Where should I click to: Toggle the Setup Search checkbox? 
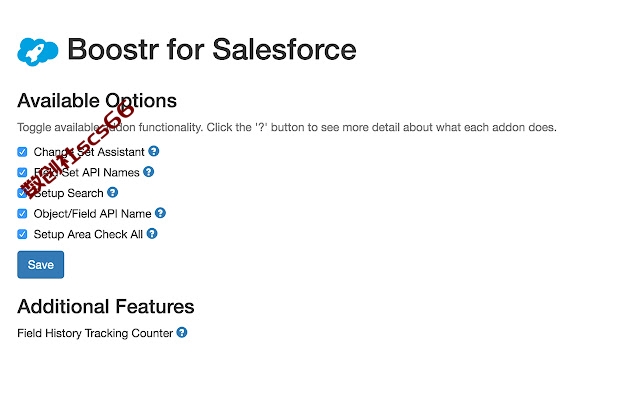click(22, 193)
